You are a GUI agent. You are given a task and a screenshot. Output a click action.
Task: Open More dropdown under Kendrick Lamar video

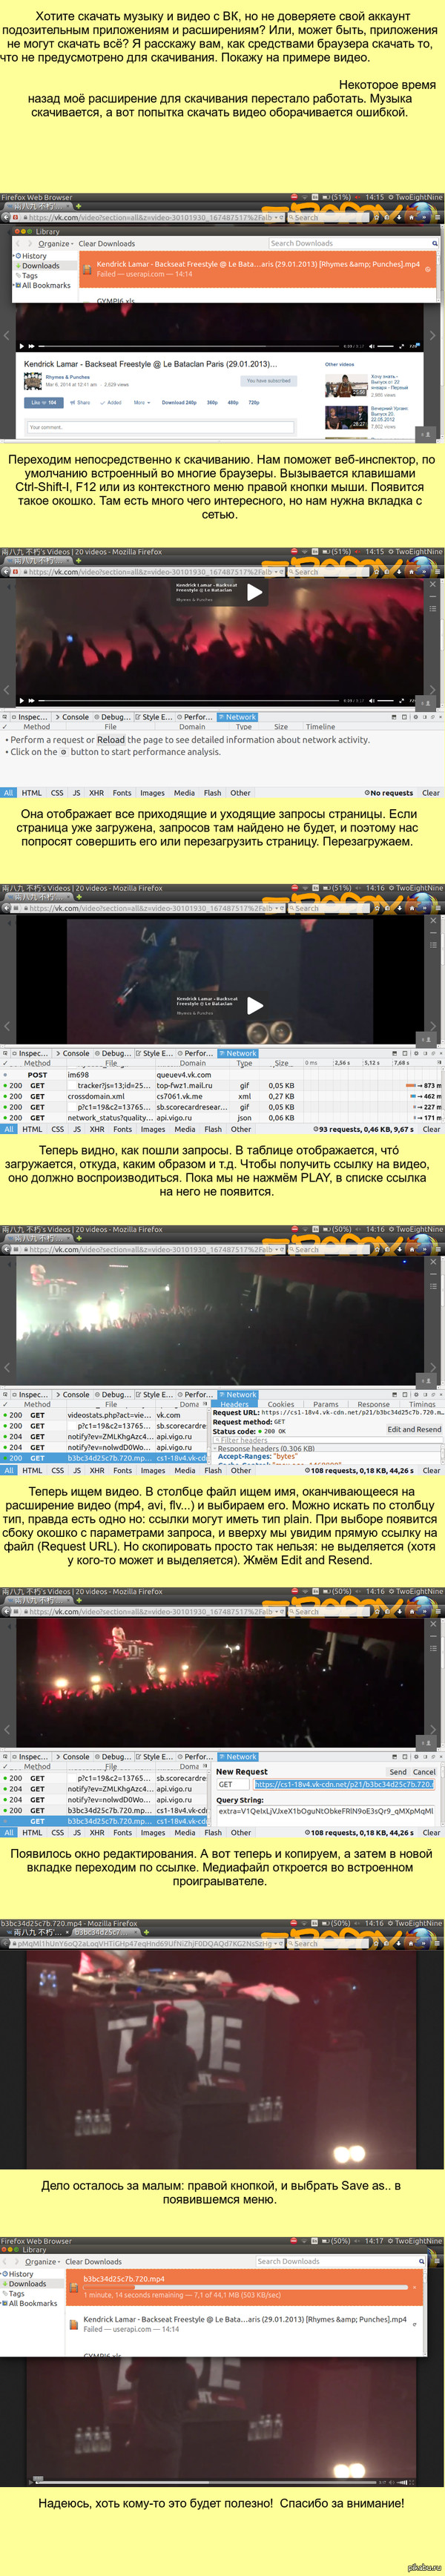point(141,402)
